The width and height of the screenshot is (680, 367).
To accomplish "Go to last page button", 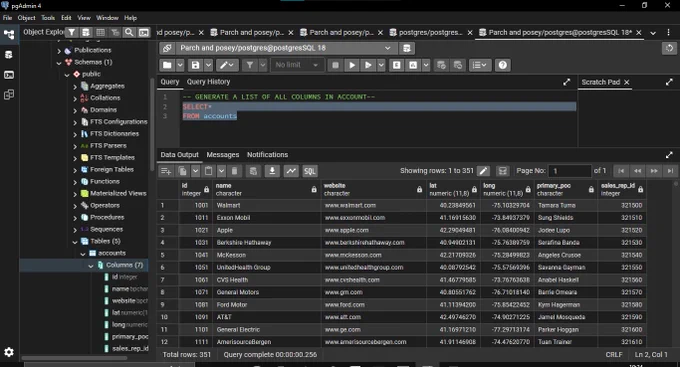I will click(670, 171).
